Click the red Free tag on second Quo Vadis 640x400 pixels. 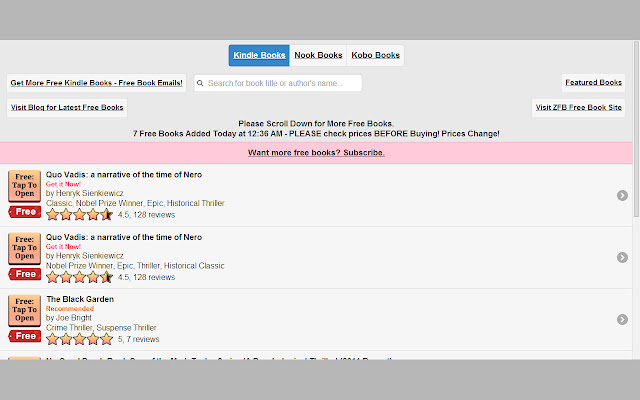[24, 274]
